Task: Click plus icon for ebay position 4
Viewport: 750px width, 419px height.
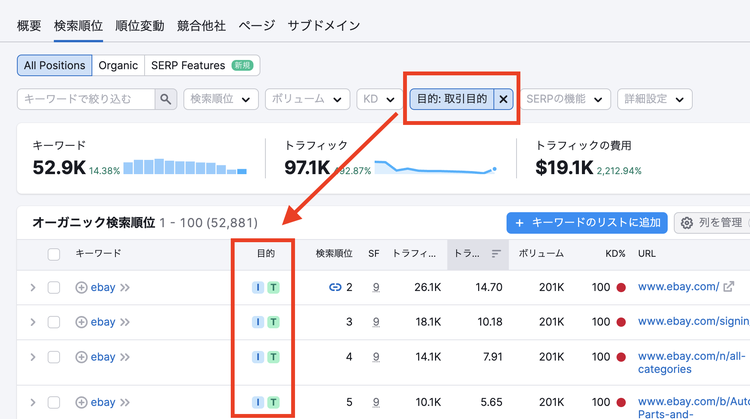Action: [81, 357]
